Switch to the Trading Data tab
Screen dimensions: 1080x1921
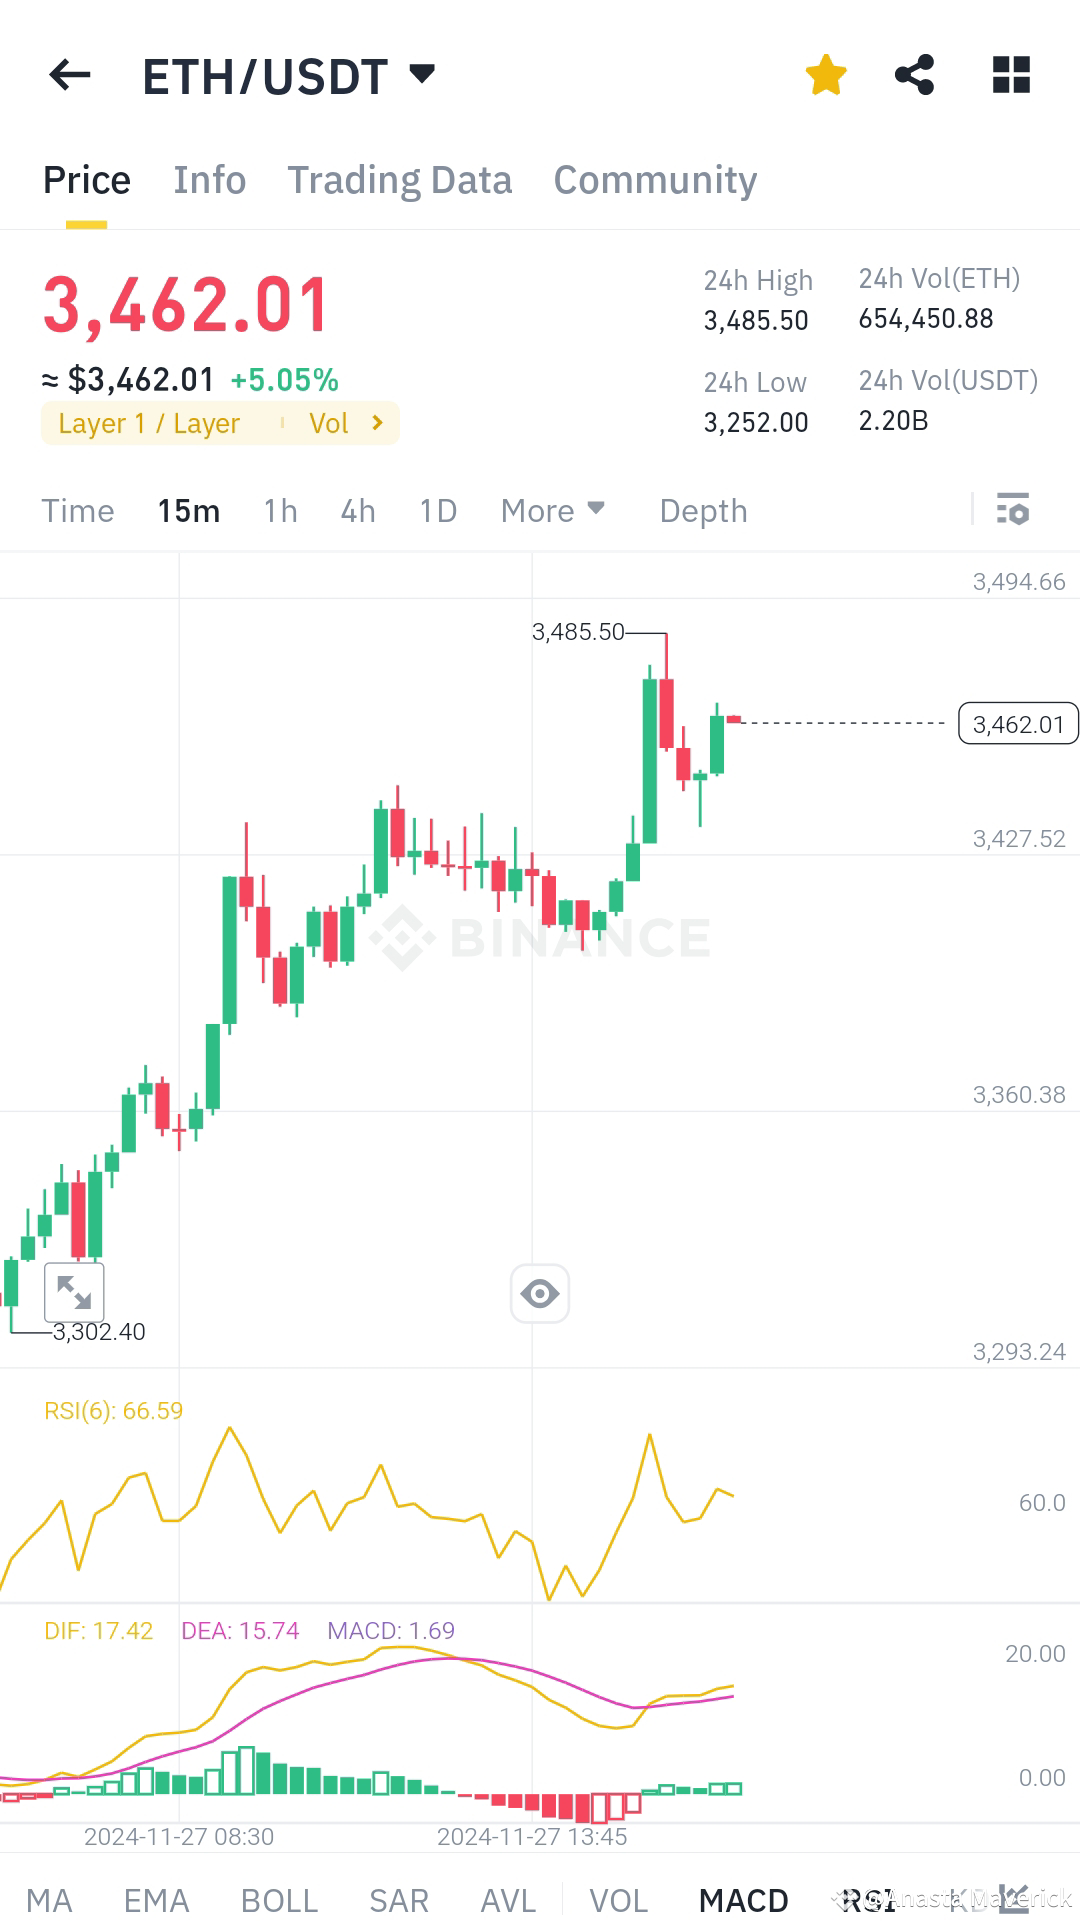[x=399, y=180]
